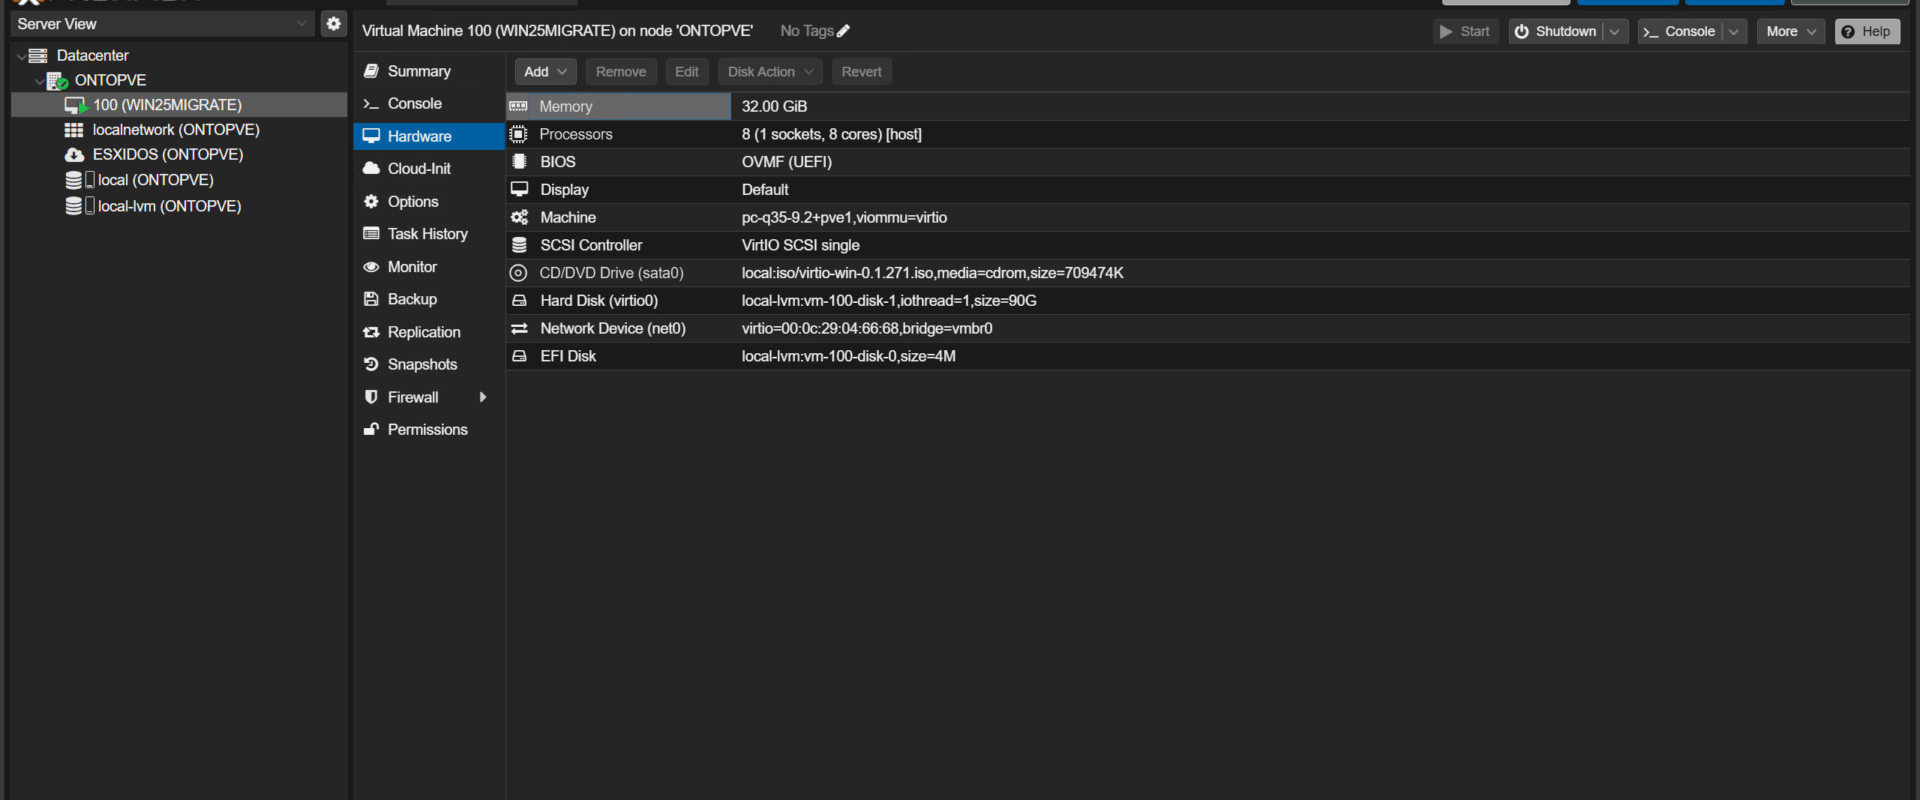Viewport: 1920px width, 800px height.
Task: Click the Machine gears icon
Action: (x=519, y=218)
